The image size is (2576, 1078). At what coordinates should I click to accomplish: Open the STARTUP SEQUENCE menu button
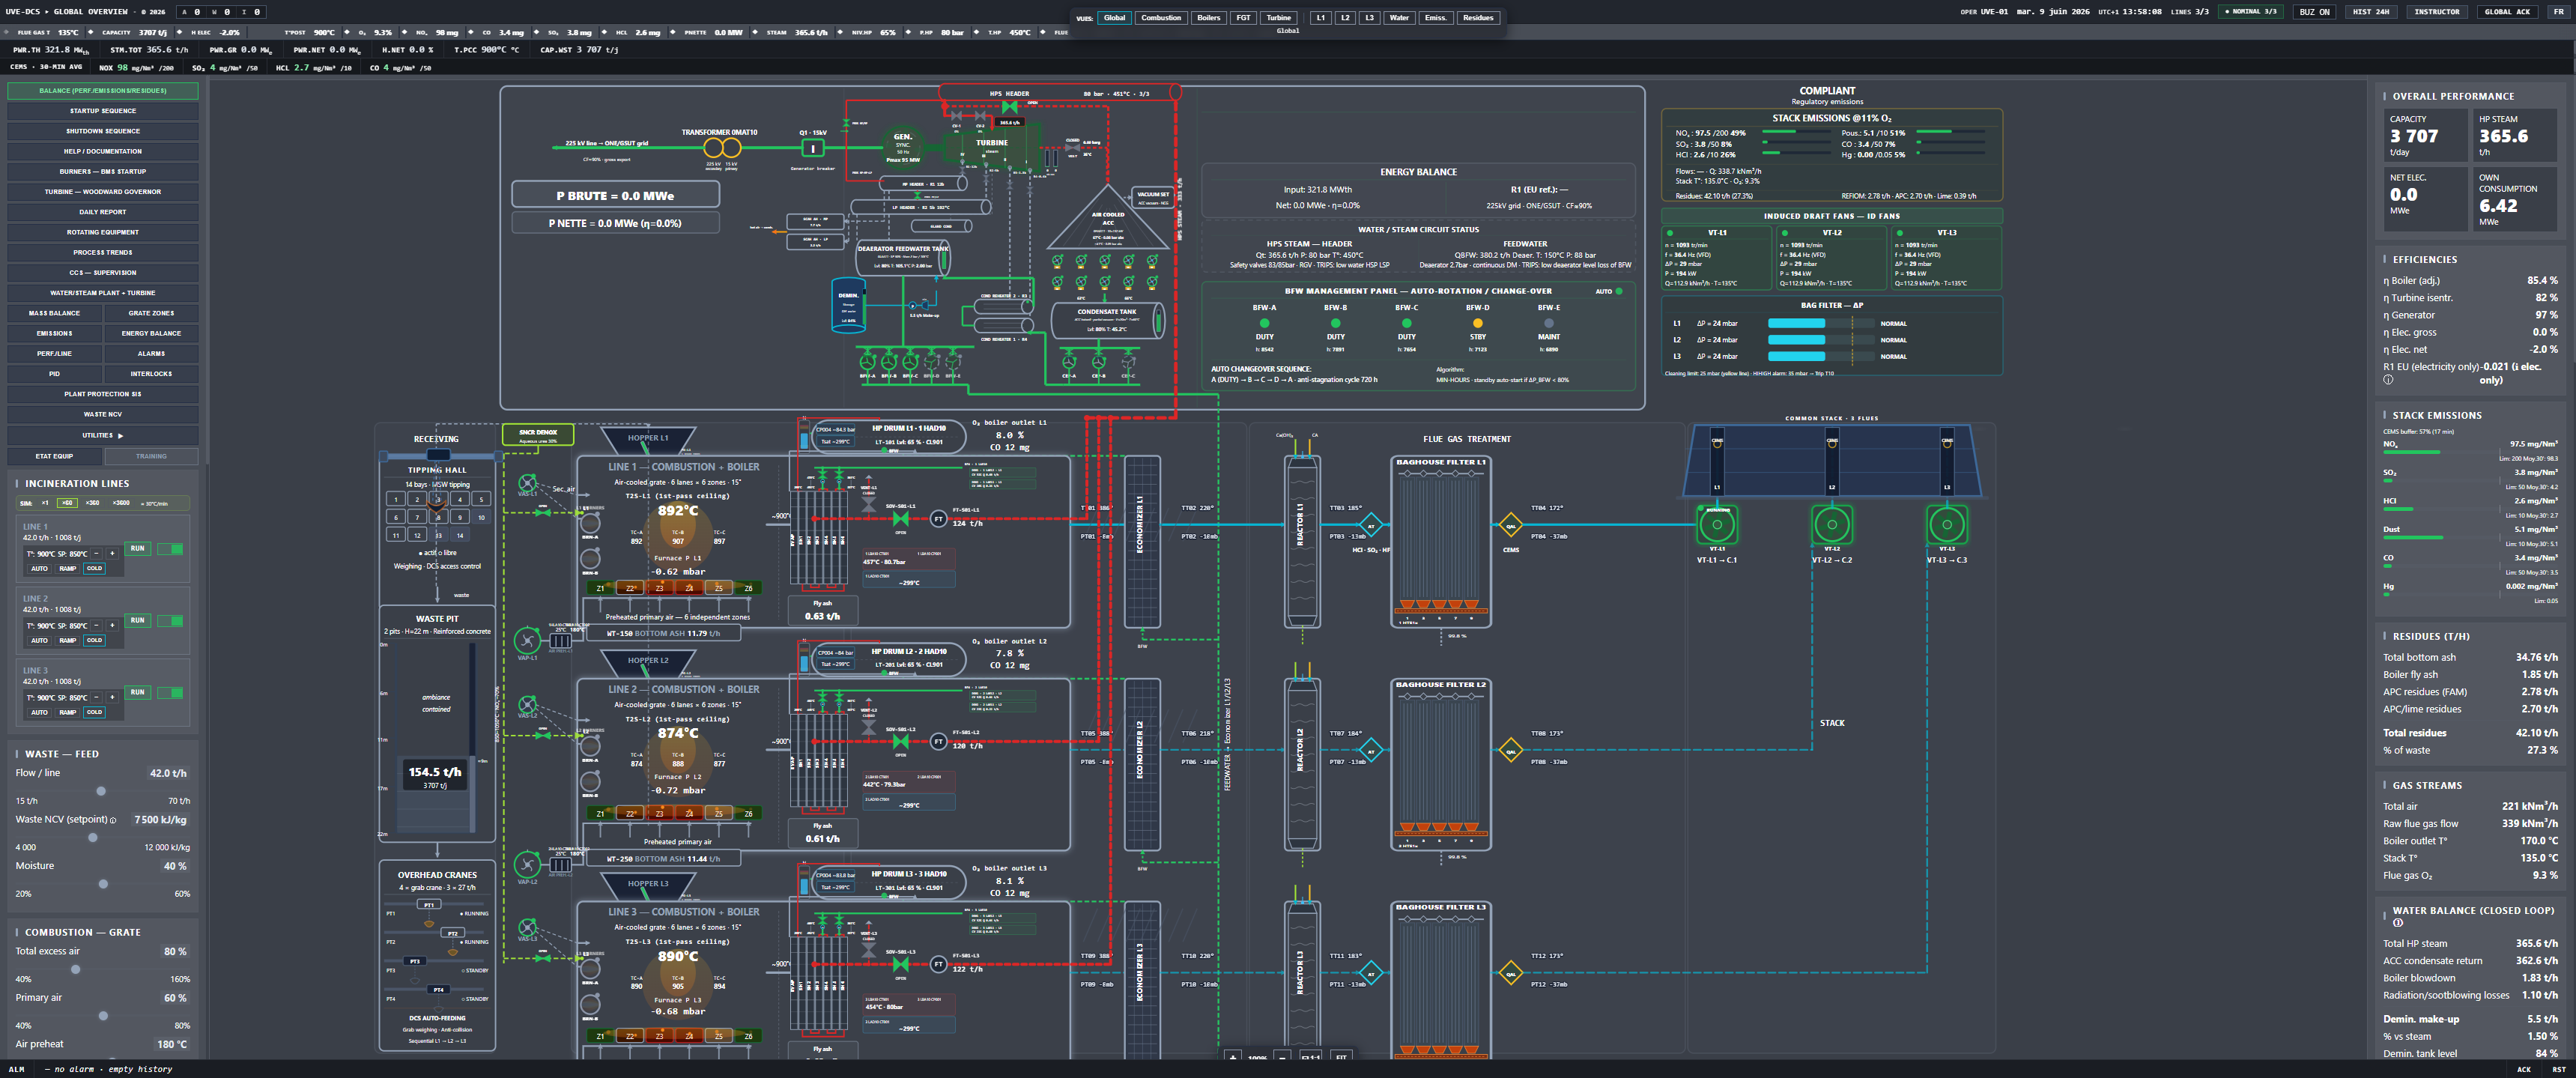[103, 111]
